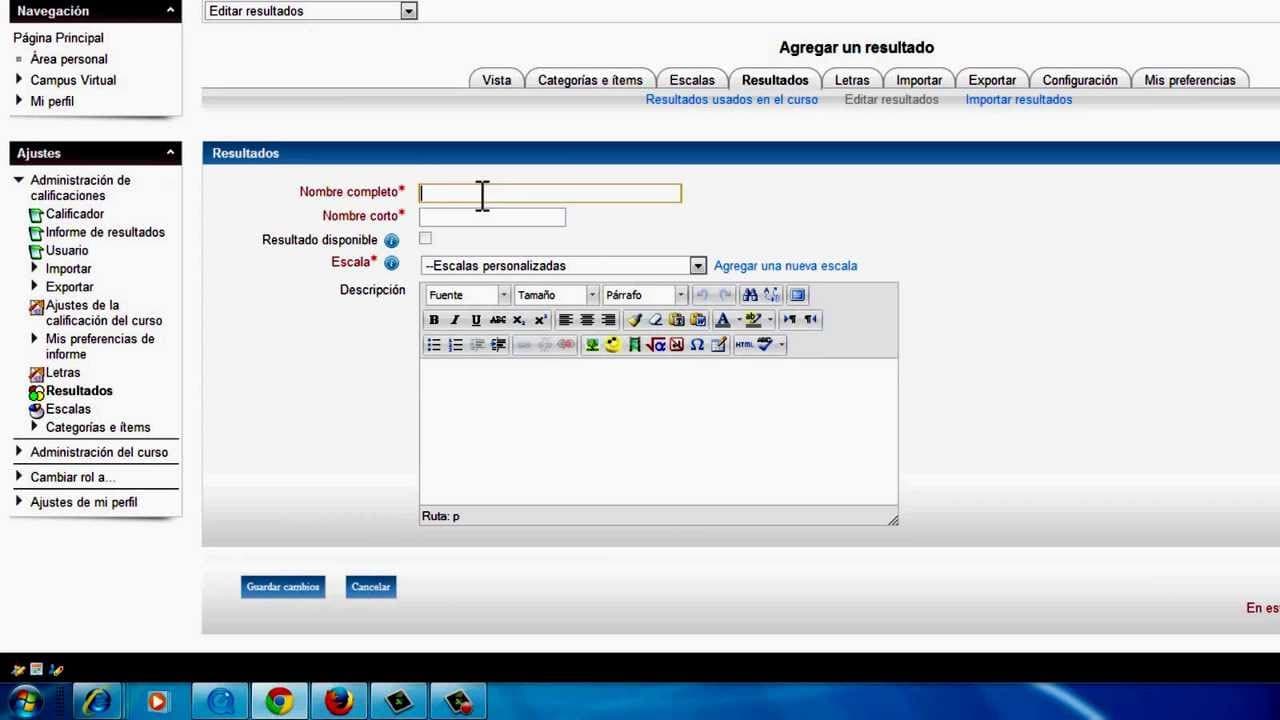Click paste from Word icon
The width and height of the screenshot is (1280, 720).
click(x=698, y=320)
